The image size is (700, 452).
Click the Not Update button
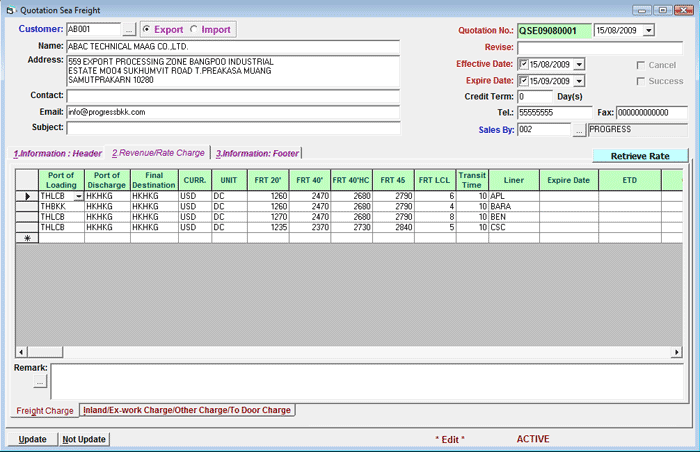pyautogui.click(x=84, y=439)
